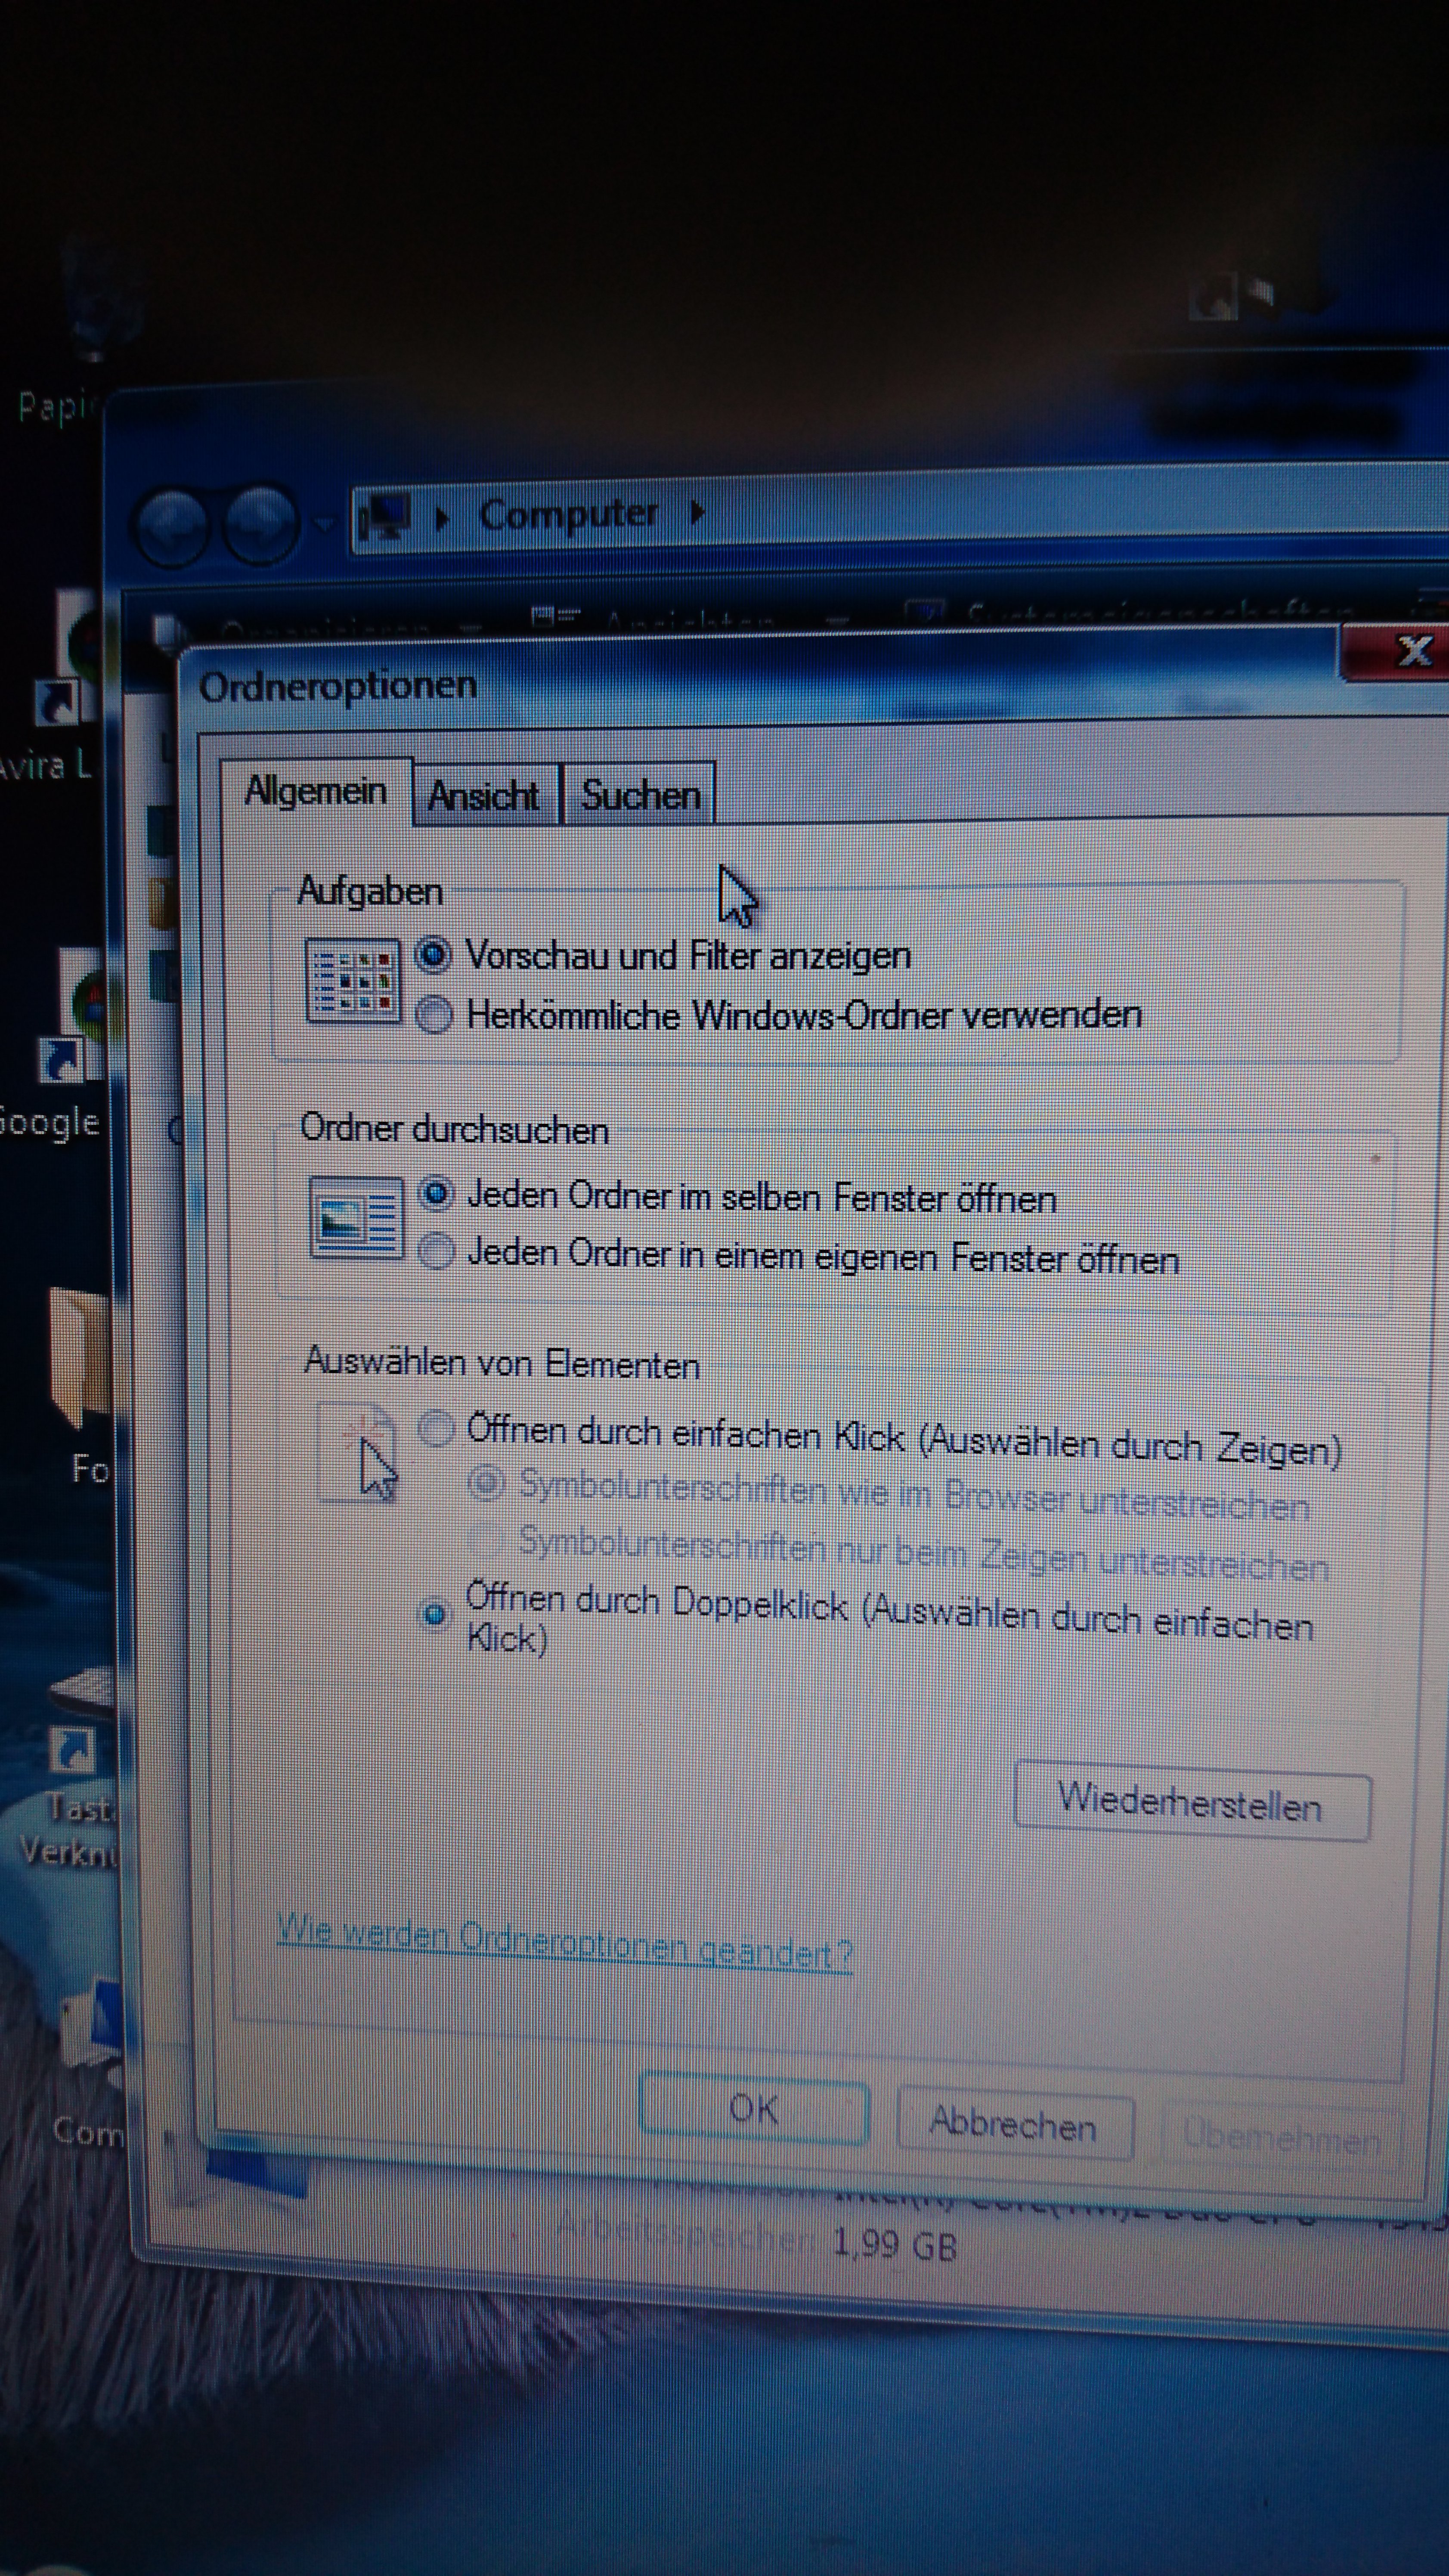
Task: Switch to the Ansicht tab
Action: click(x=484, y=796)
